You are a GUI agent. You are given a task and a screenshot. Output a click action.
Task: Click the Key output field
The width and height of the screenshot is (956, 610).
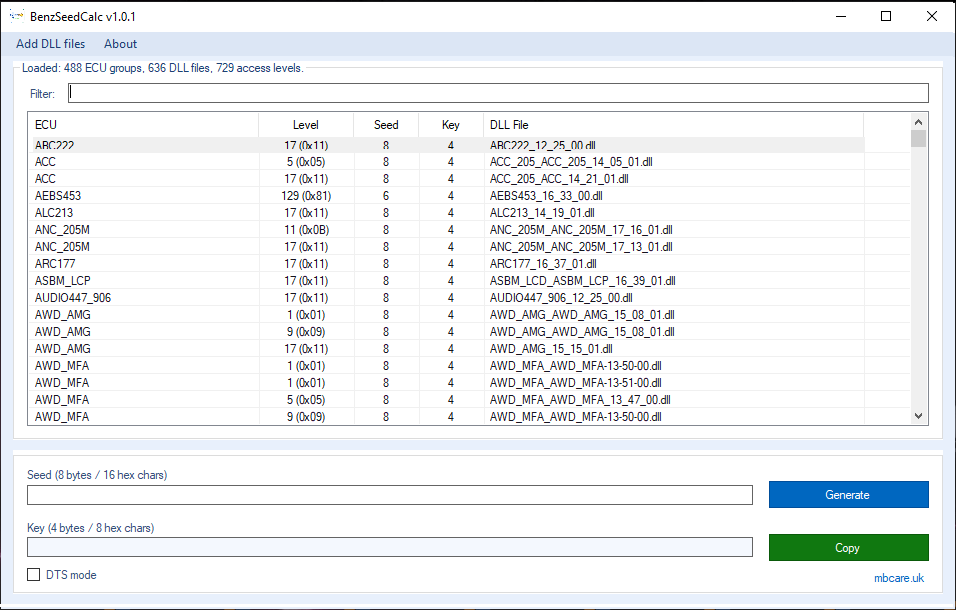pos(390,547)
